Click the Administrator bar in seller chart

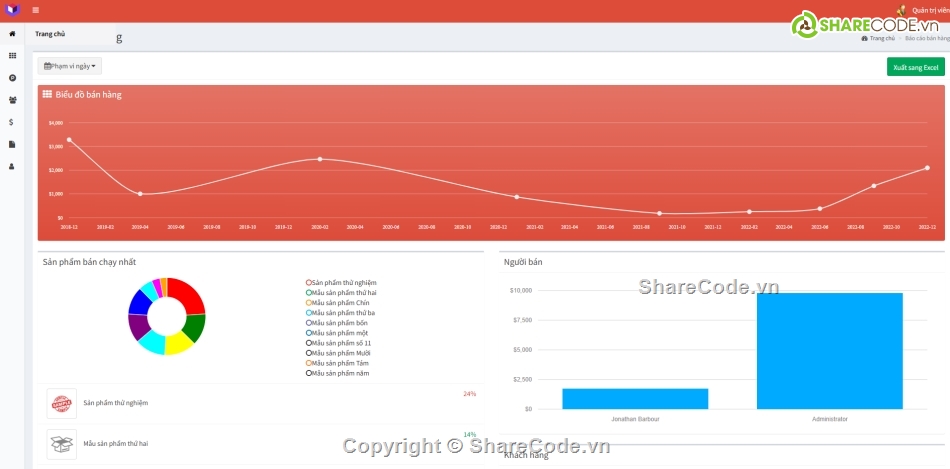click(x=829, y=350)
